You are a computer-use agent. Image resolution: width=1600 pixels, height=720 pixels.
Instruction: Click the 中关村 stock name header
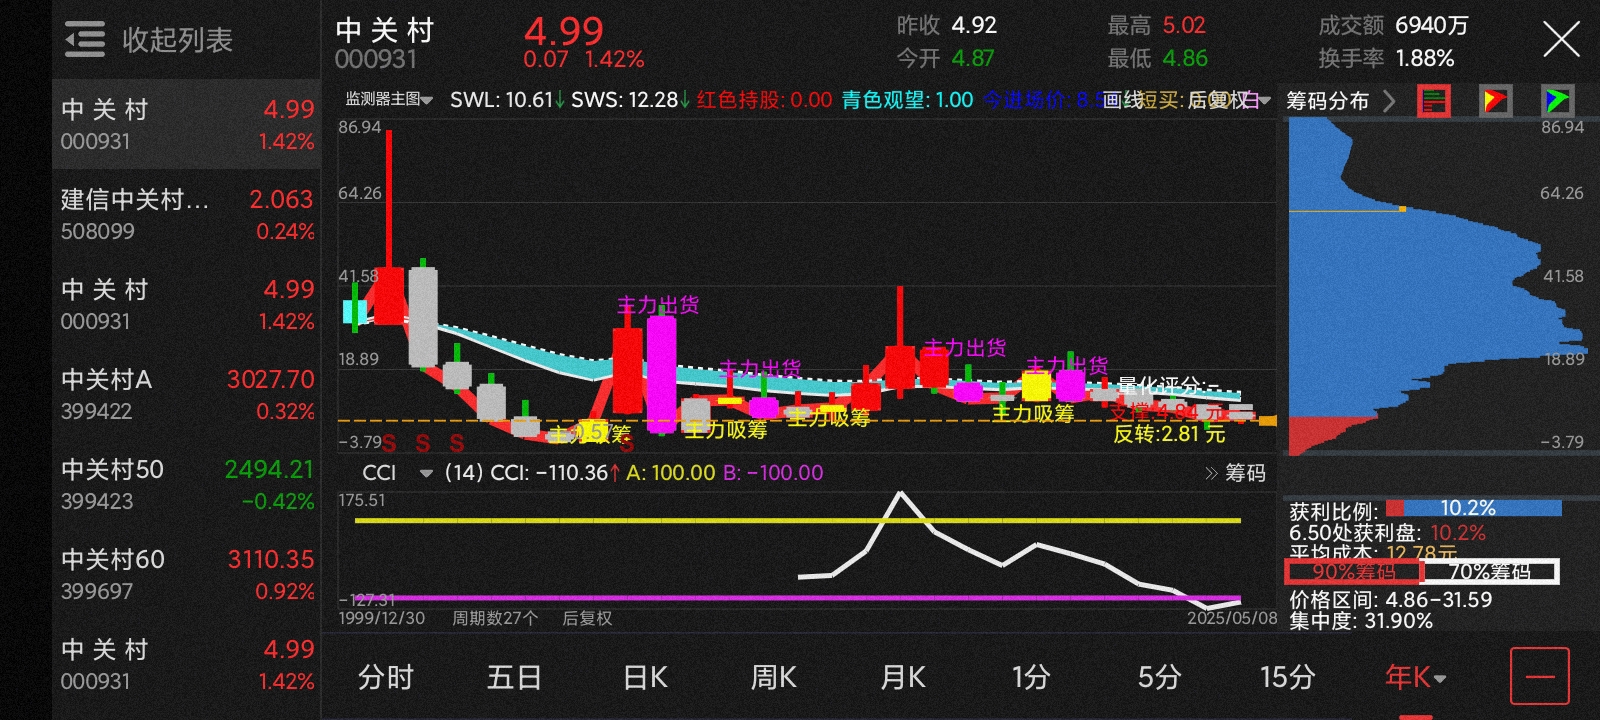(385, 30)
